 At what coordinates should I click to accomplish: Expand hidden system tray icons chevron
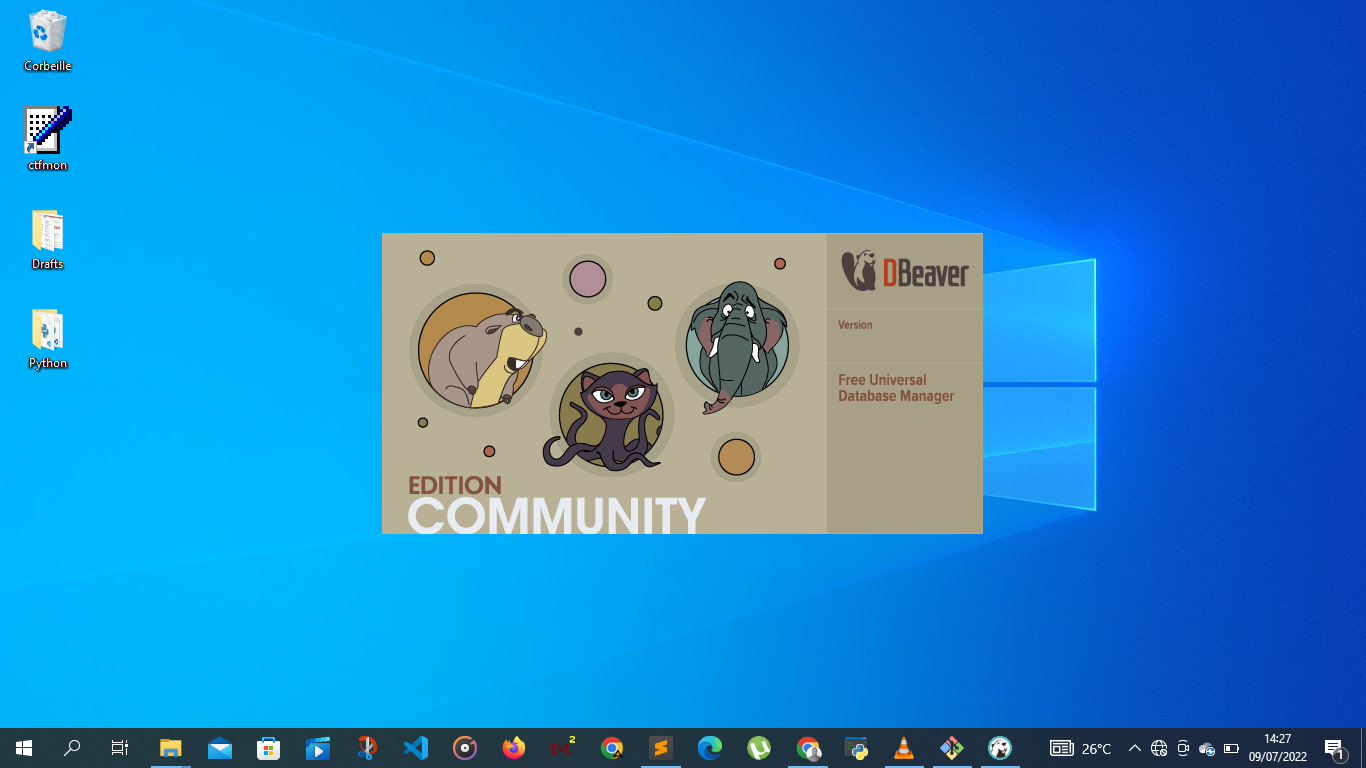(1134, 748)
